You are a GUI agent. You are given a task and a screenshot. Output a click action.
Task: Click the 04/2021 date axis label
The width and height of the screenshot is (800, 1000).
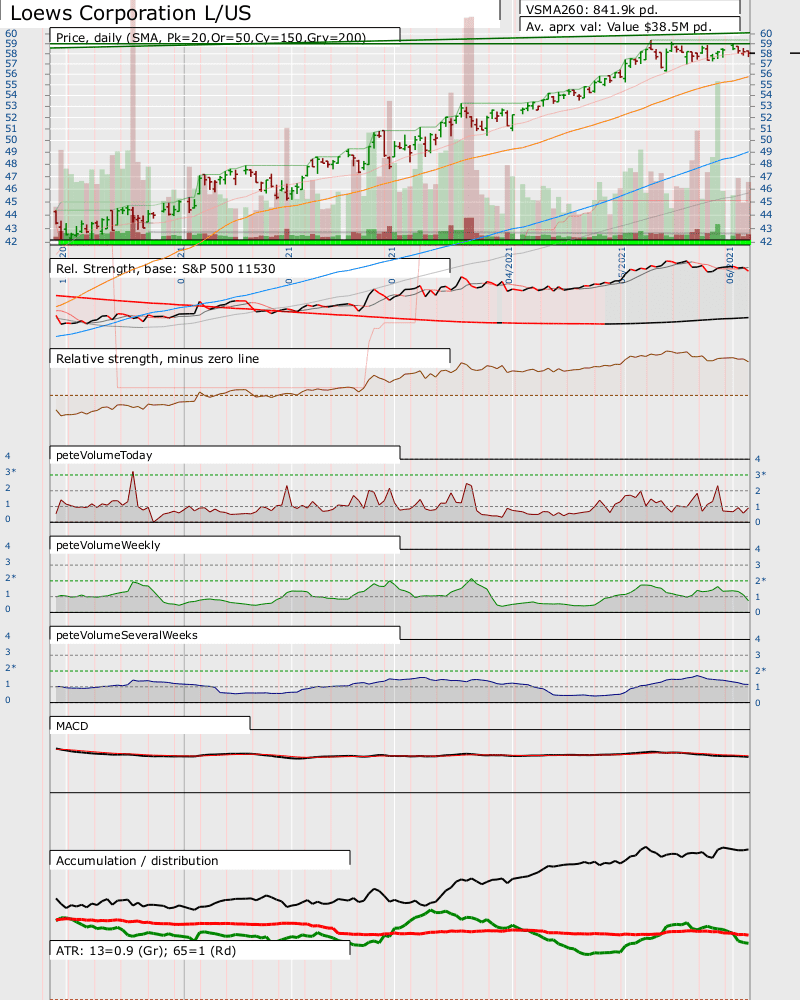click(x=509, y=266)
